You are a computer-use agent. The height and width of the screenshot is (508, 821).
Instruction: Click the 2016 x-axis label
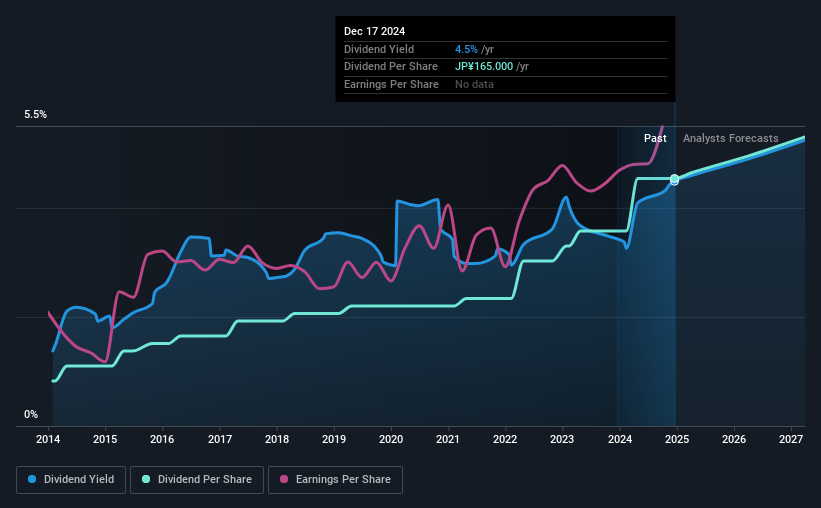coord(162,439)
